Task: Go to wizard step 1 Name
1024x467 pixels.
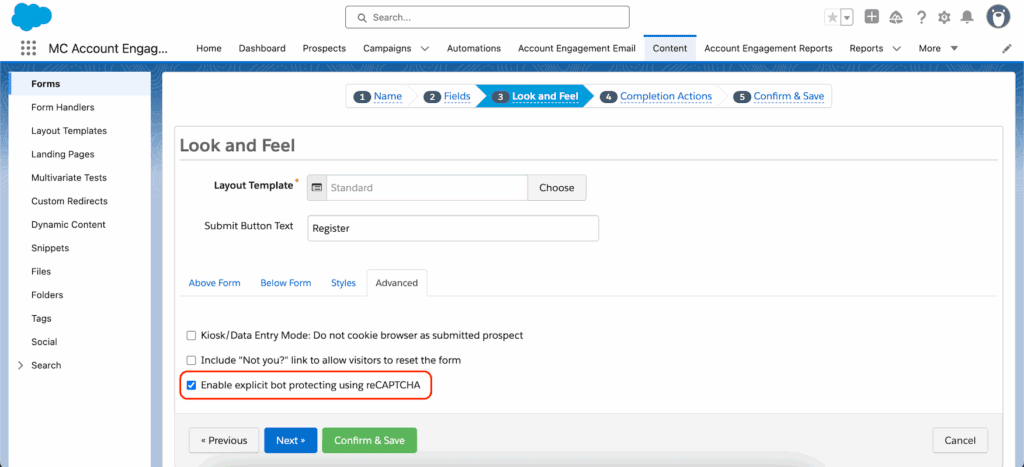Action: coord(378,96)
